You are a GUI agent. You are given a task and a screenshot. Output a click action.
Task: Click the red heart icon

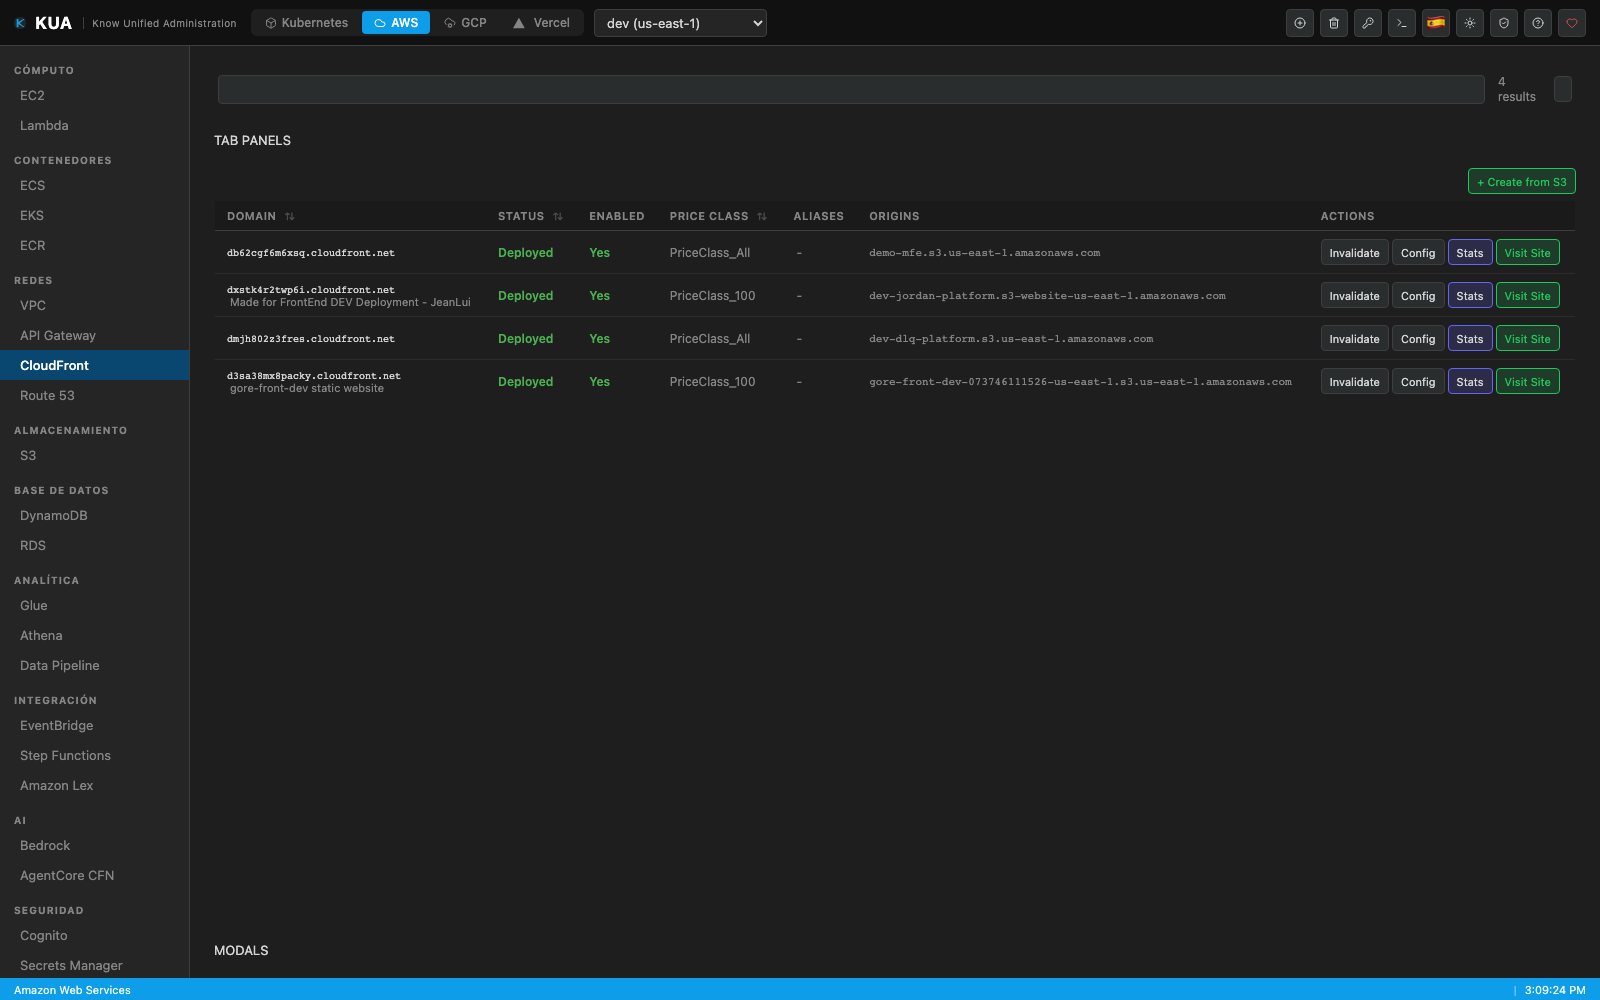pos(1572,23)
